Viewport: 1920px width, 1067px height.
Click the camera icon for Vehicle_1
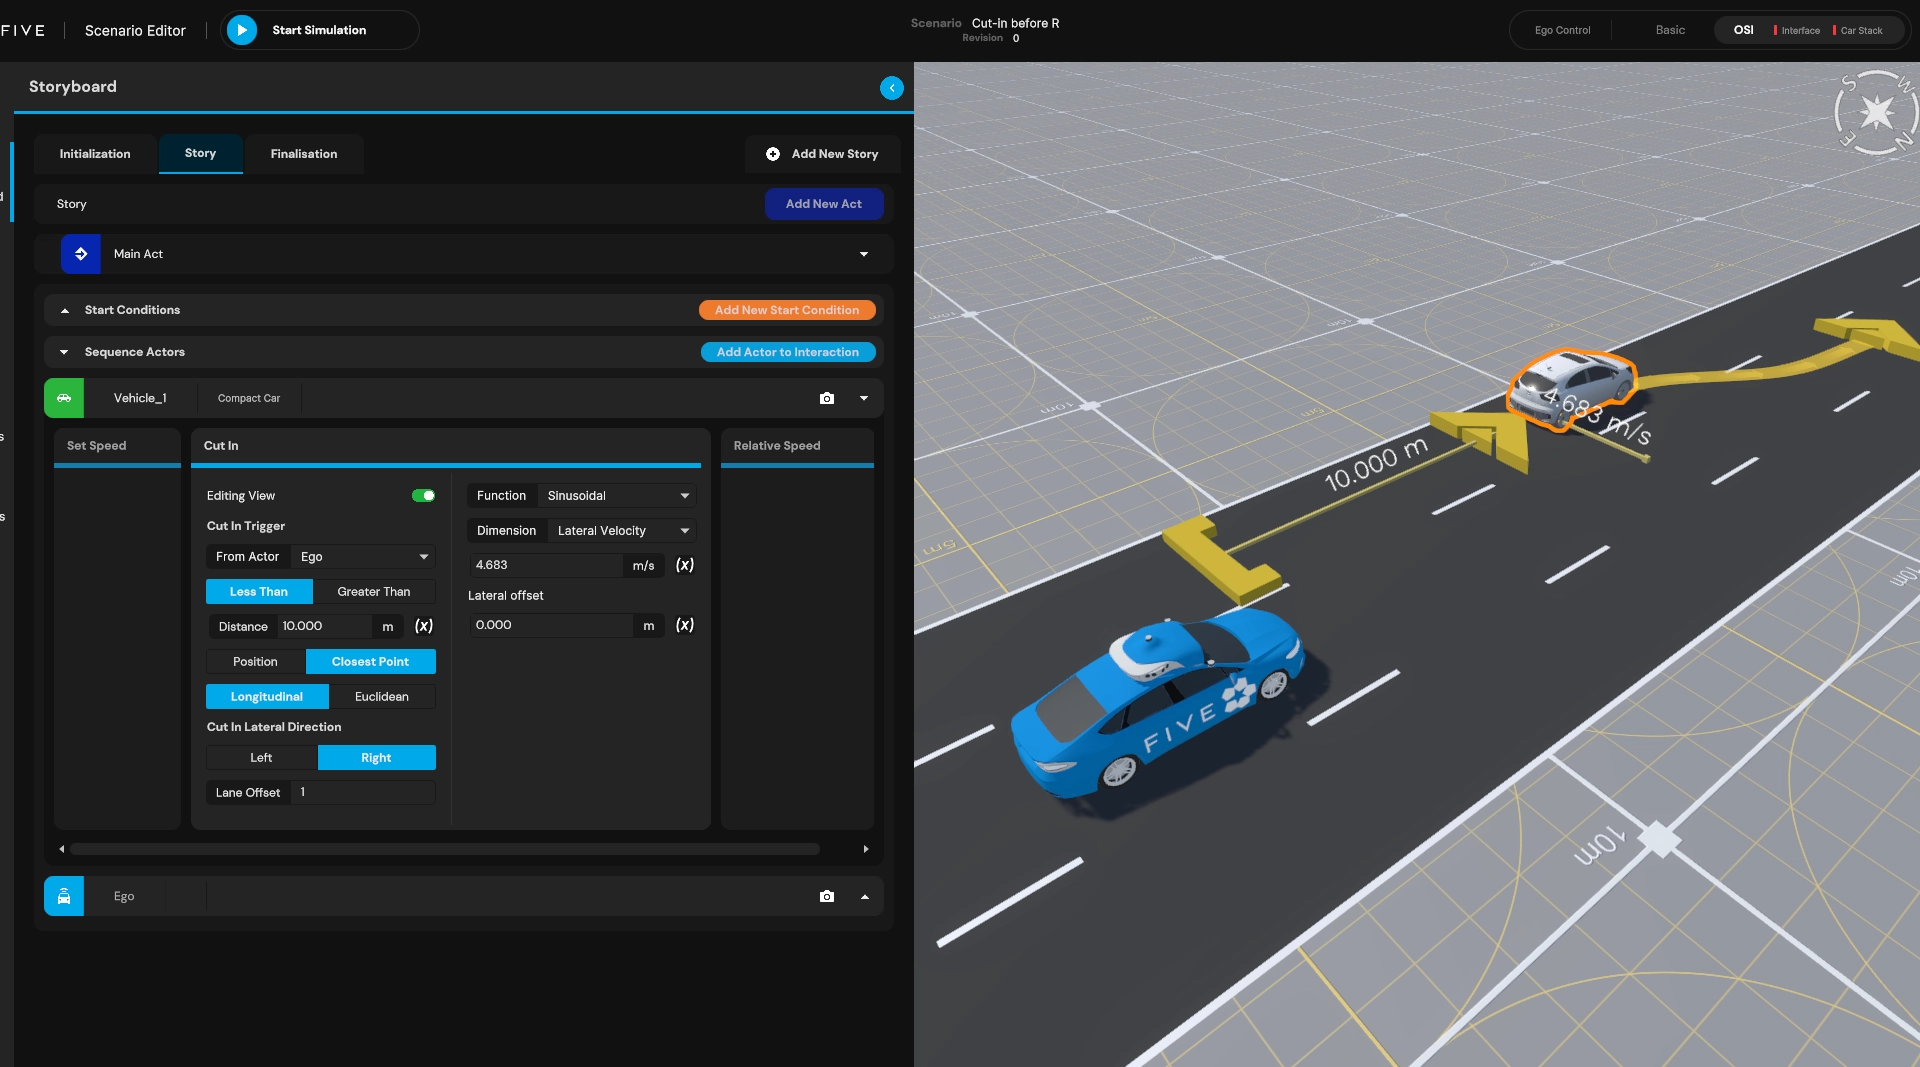(826, 398)
